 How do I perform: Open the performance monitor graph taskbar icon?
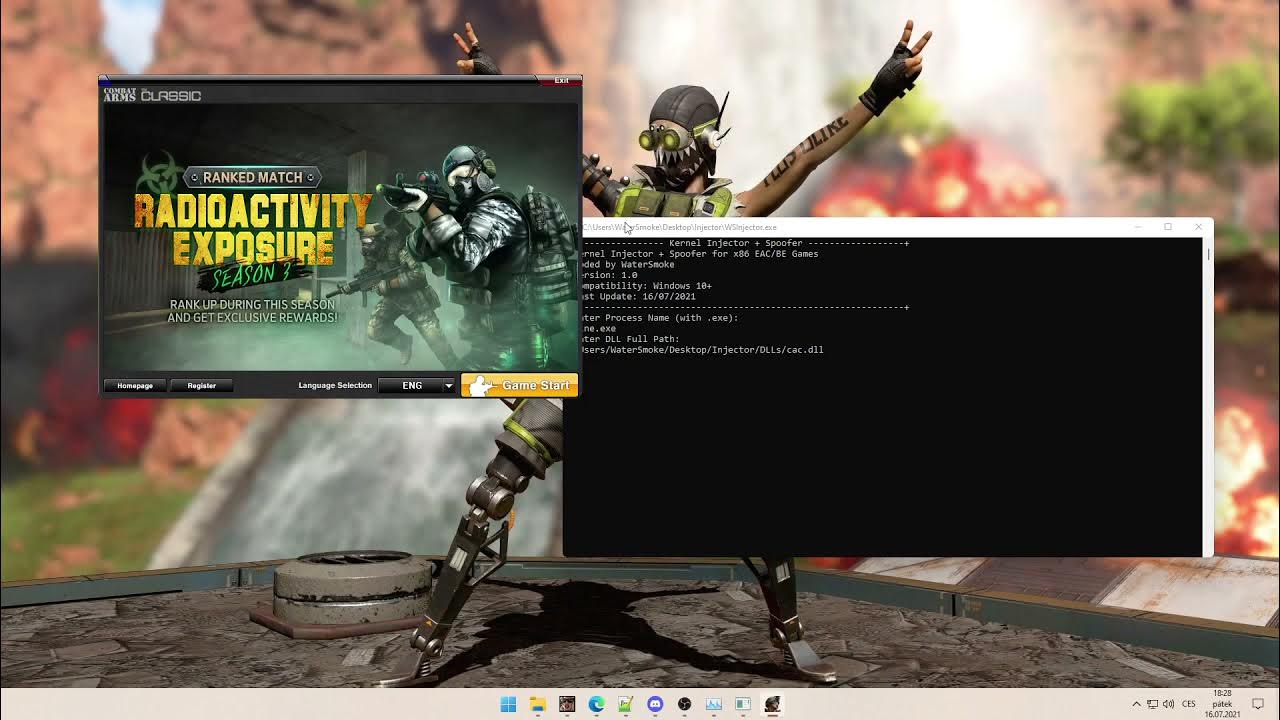click(x=713, y=704)
